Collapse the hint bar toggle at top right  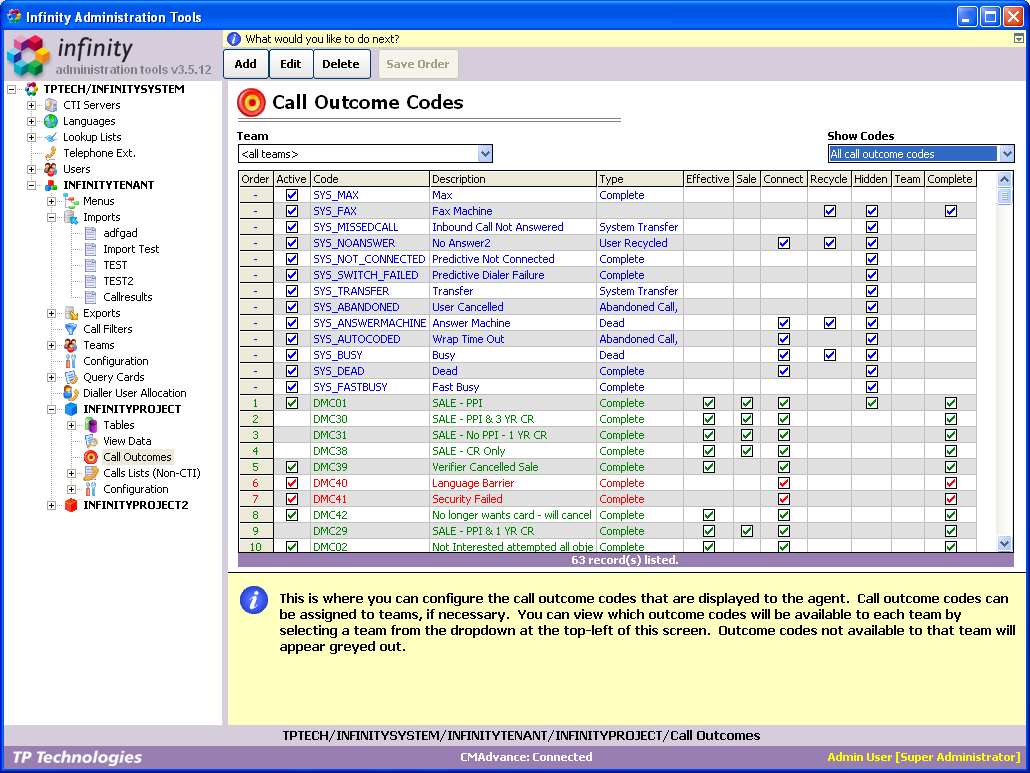coord(1018,39)
